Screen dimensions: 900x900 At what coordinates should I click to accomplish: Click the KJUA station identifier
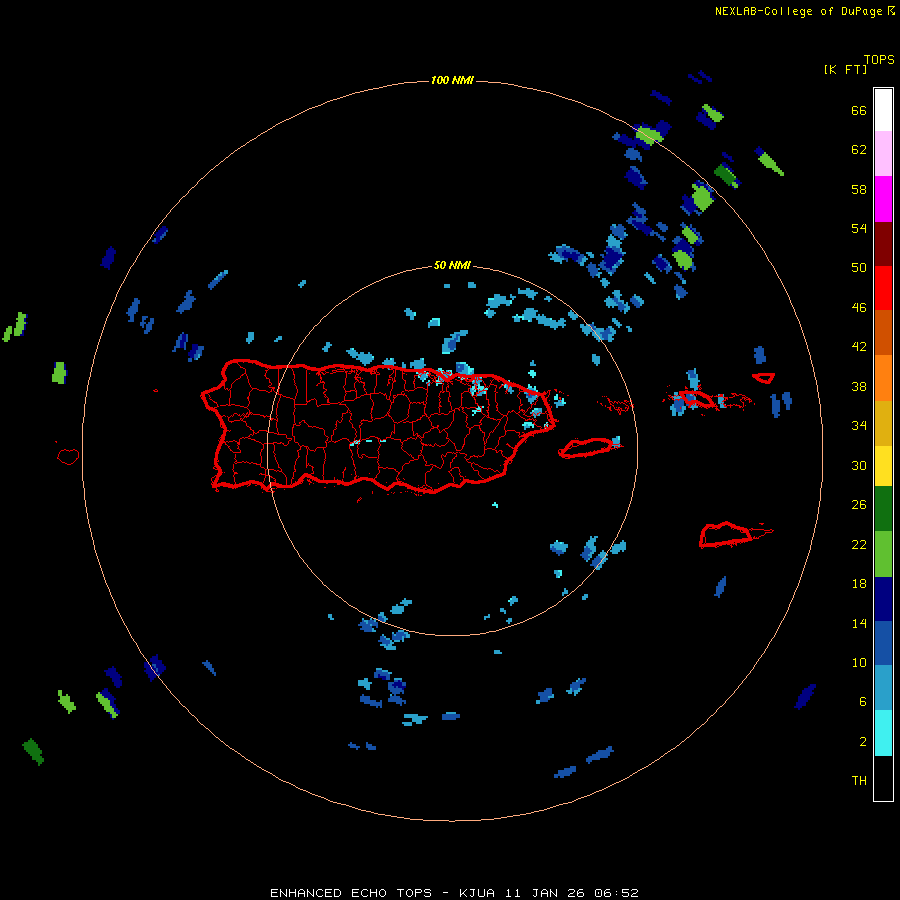point(477,893)
